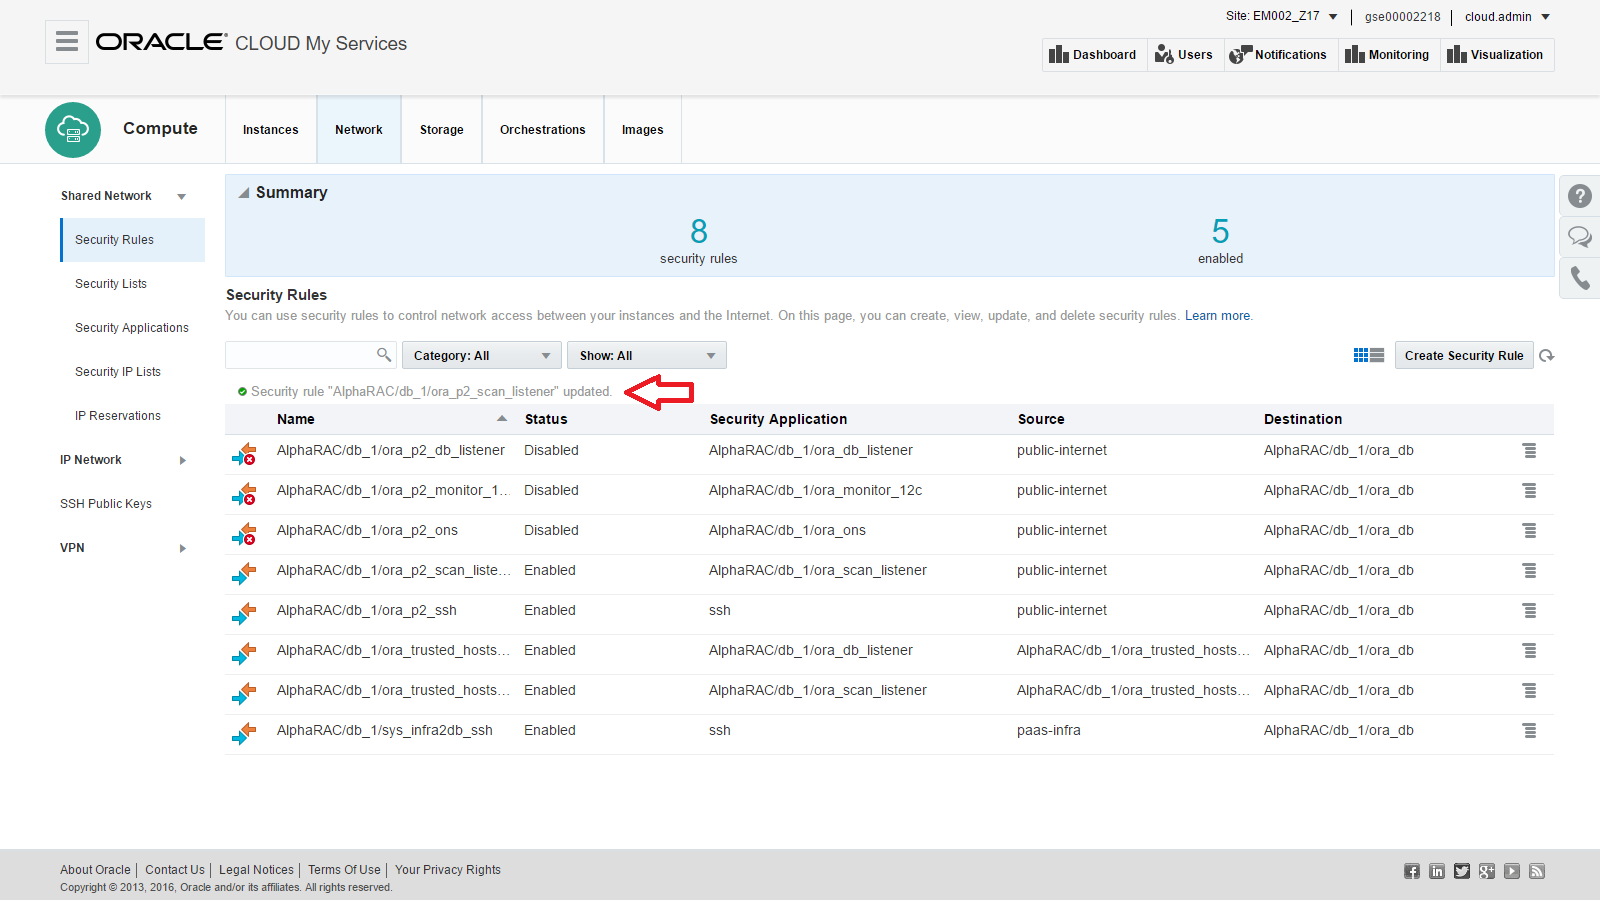Image resolution: width=1600 pixels, height=900 pixels.
Task: Open the Show: All dropdown
Action: [x=647, y=356]
